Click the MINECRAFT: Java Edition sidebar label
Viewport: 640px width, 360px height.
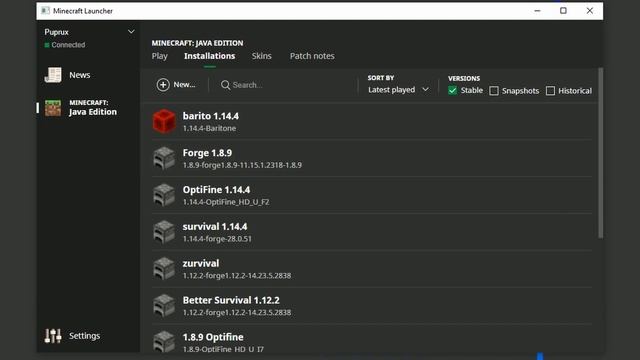point(93,108)
